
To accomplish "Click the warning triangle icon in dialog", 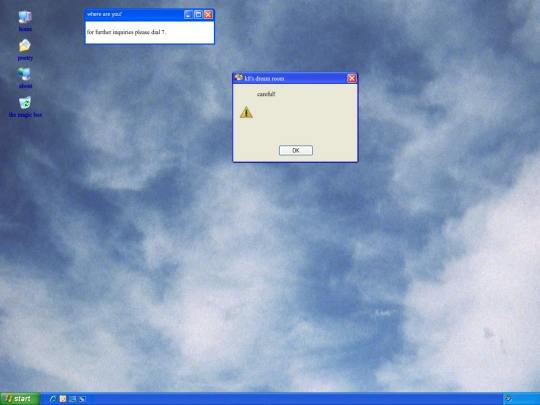I will 246,112.
